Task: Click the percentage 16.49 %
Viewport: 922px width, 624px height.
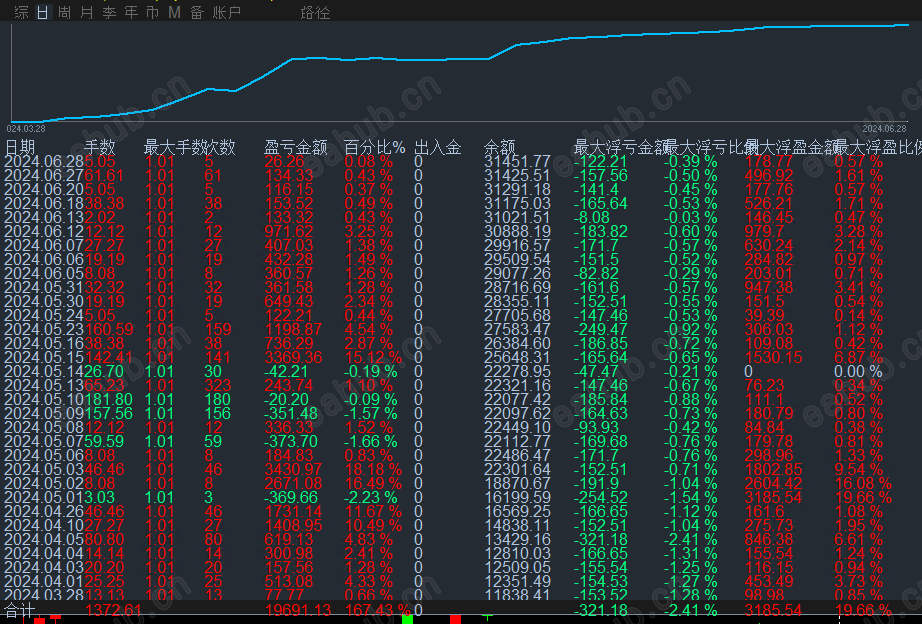Action: (373, 483)
